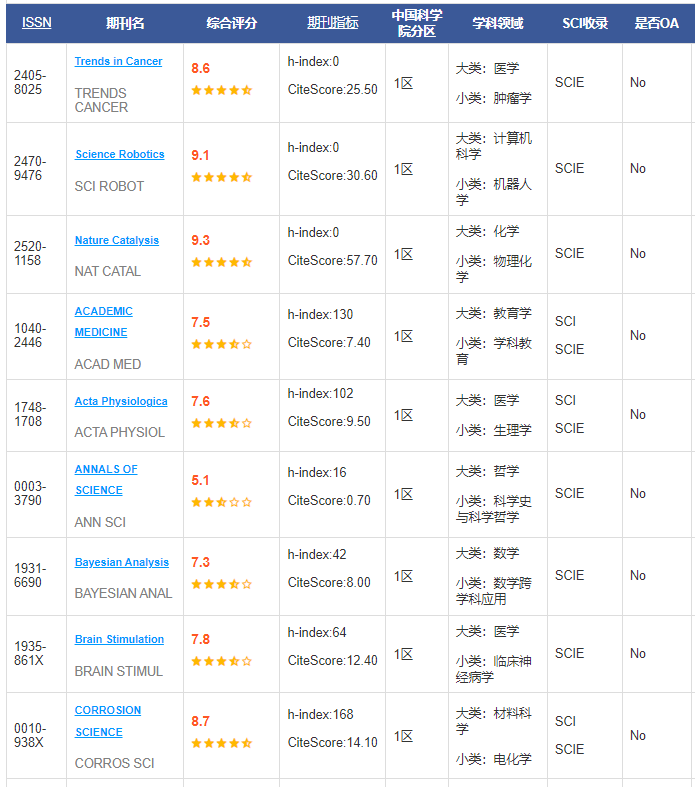Open the Bayesian Analysis journal link
Image resolution: width=695 pixels, height=787 pixels.
121,562
